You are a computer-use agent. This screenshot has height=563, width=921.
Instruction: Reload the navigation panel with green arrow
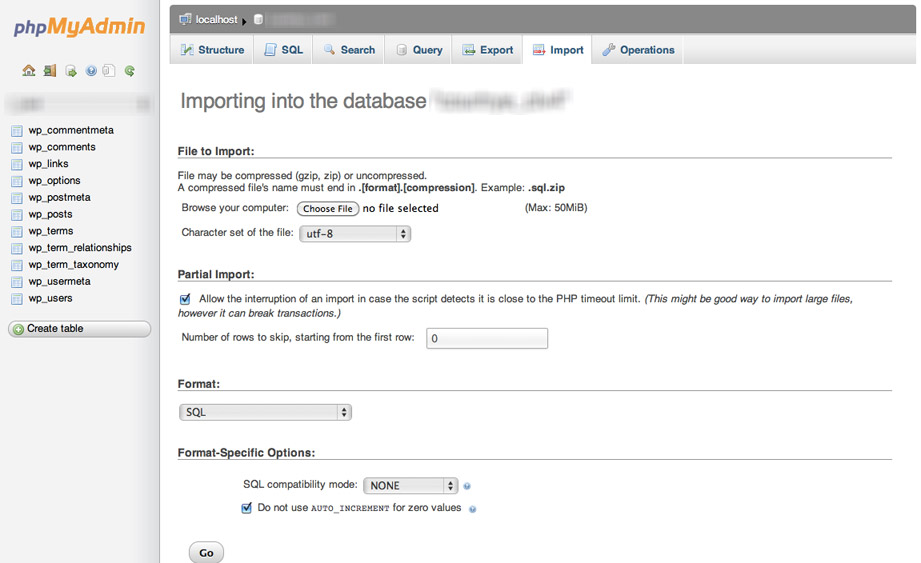click(x=130, y=71)
